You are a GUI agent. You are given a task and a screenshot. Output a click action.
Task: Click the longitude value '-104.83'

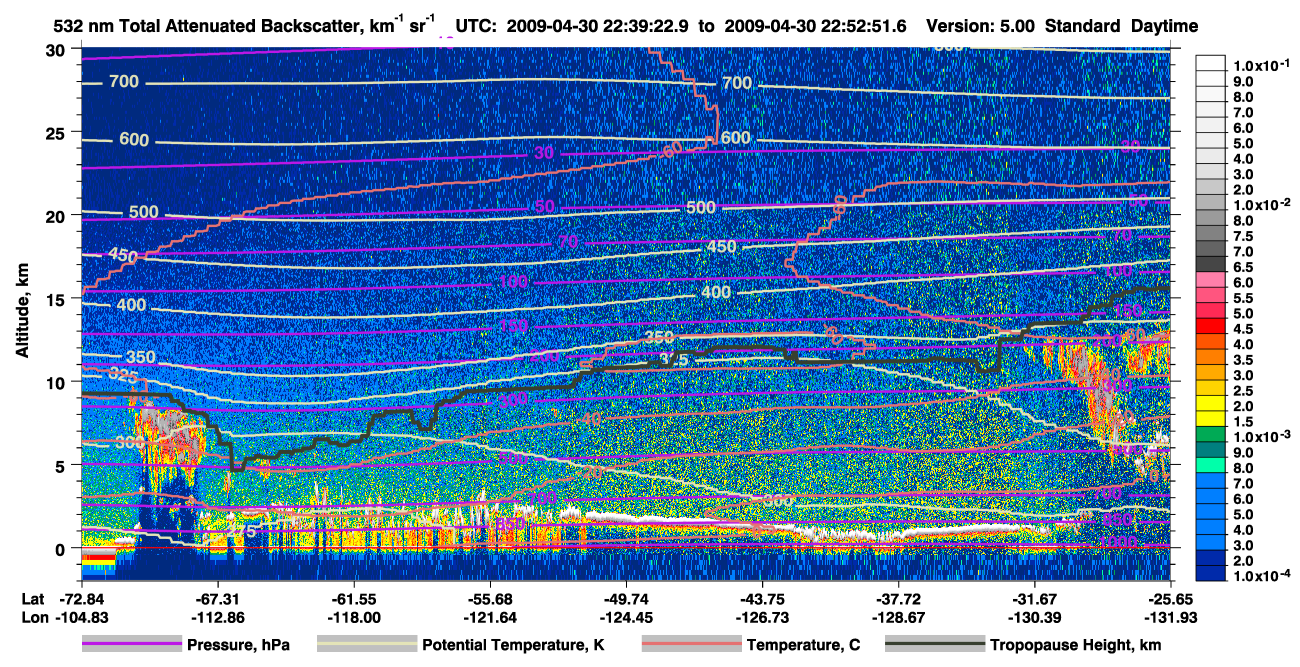click(82, 618)
